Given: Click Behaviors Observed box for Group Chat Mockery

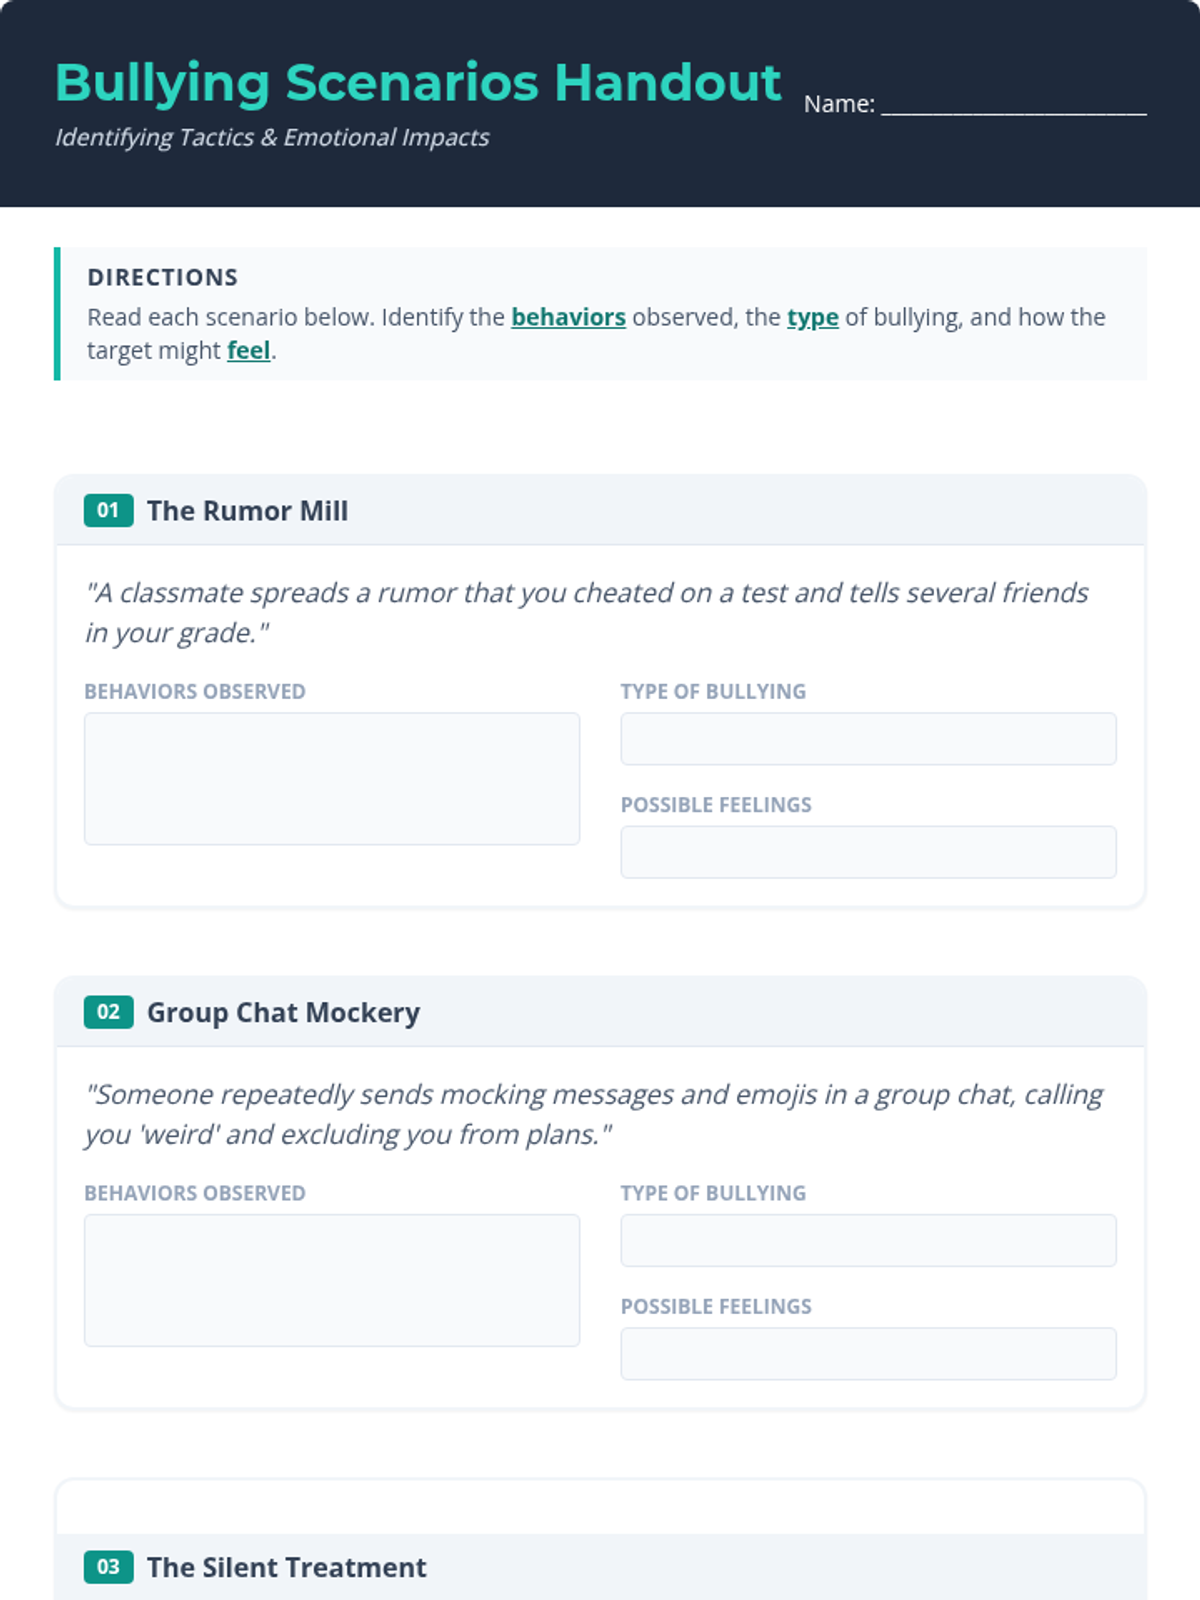Looking at the screenshot, I should coord(332,1280).
